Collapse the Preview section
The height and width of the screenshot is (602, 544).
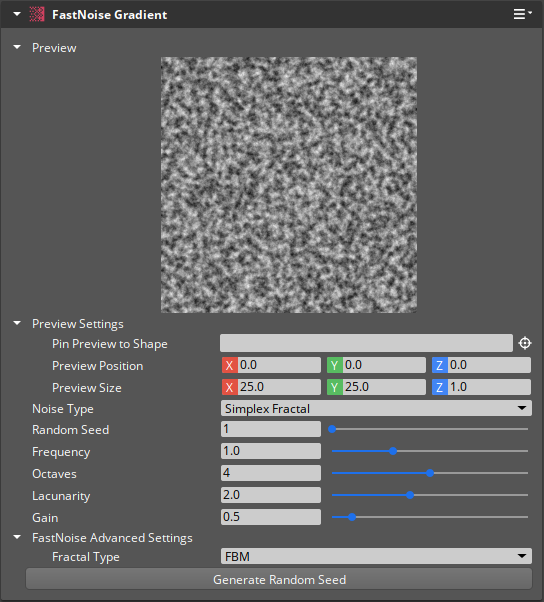17,47
